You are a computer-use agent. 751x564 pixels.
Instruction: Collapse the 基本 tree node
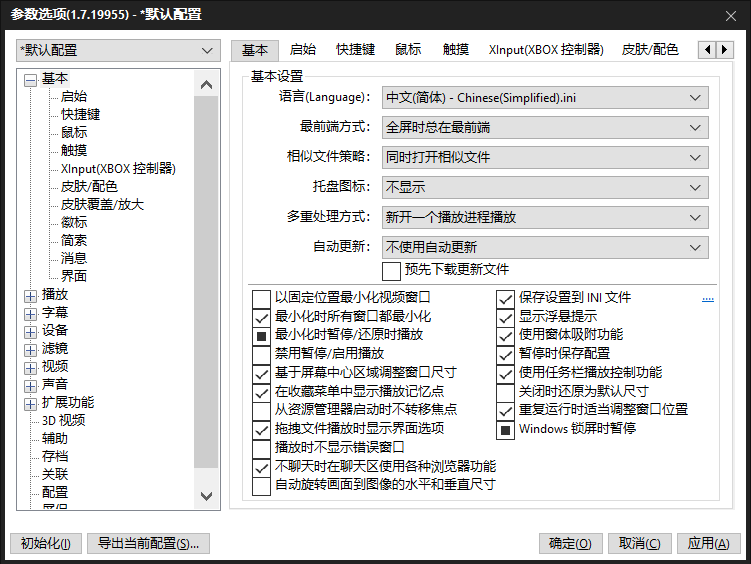(x=30, y=79)
